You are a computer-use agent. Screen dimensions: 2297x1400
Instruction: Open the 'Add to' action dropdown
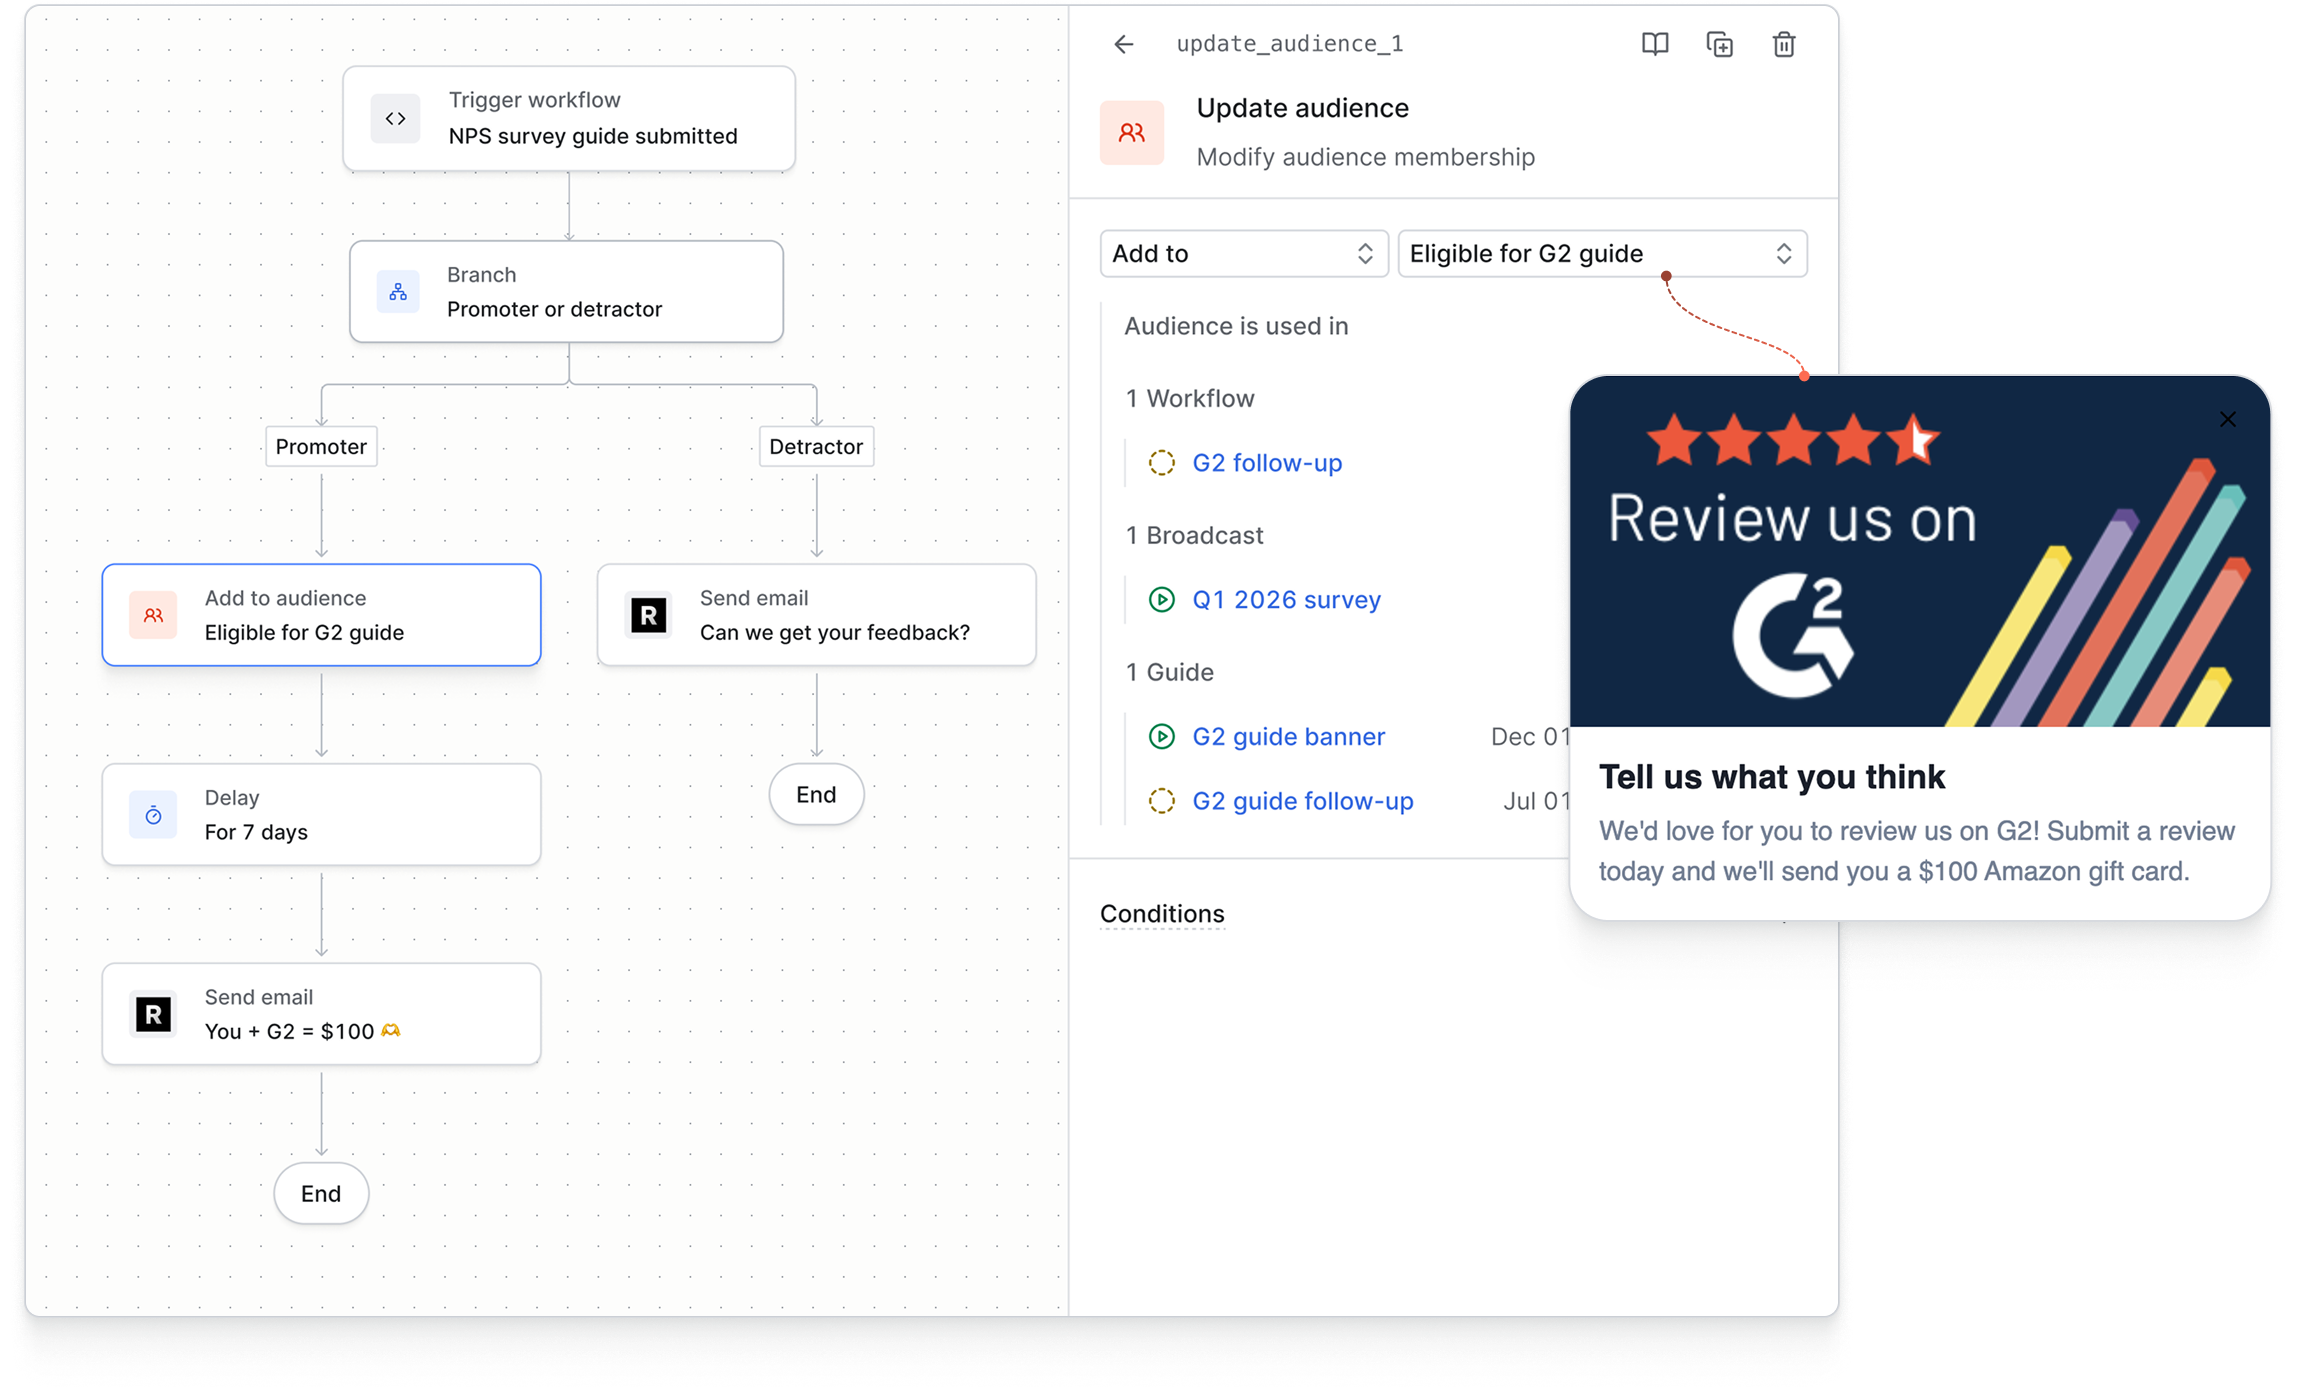(x=1243, y=254)
